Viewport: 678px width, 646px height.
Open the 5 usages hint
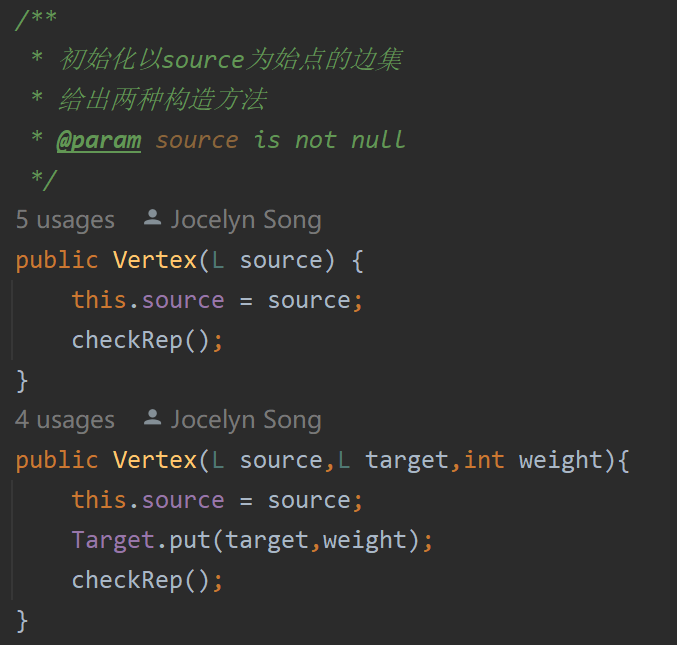coord(65,220)
